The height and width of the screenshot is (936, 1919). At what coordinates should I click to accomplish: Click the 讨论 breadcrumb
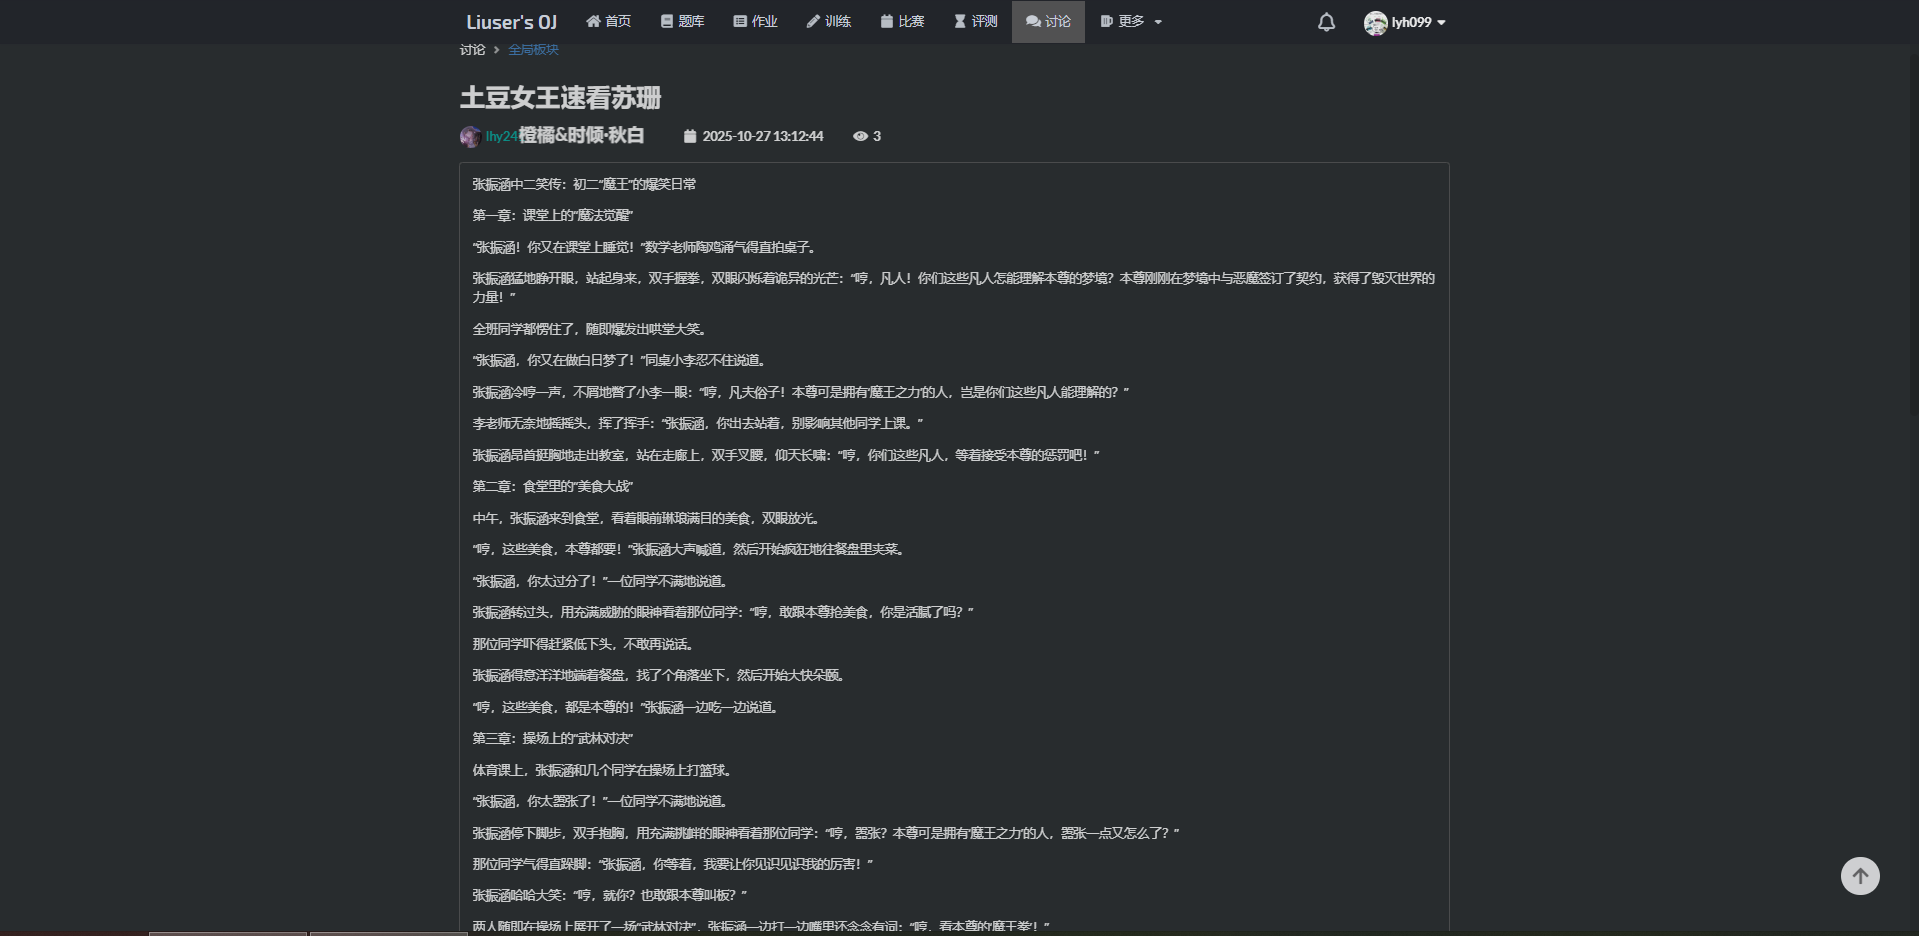tap(472, 50)
